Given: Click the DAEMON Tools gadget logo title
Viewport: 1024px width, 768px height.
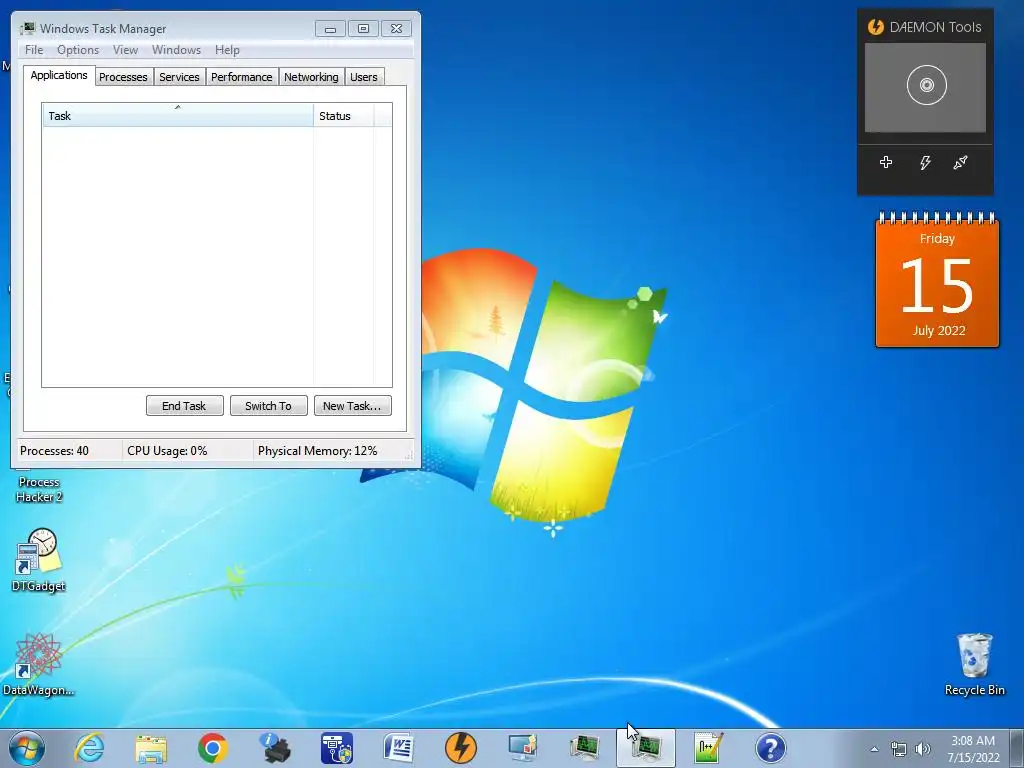Looking at the screenshot, I should click(x=924, y=27).
